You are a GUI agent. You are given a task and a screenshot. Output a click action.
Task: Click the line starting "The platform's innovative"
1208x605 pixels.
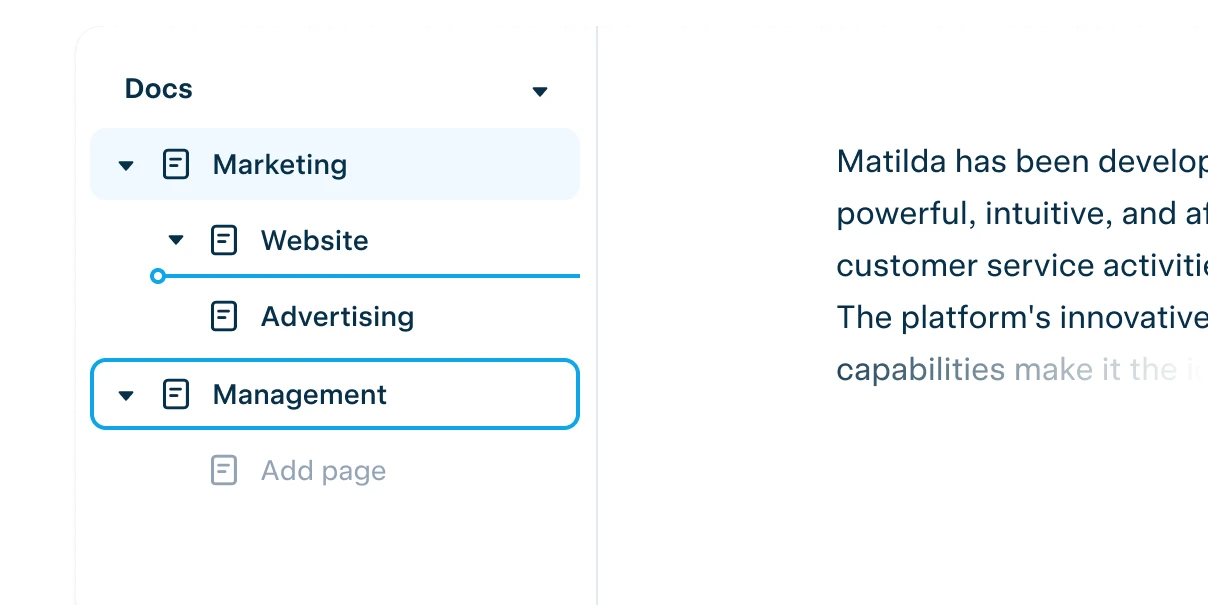pos(1022,317)
